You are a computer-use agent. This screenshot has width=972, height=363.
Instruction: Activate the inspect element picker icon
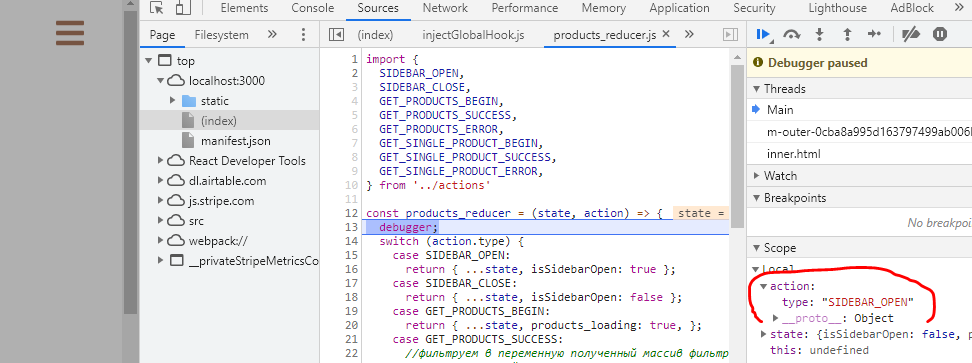157,8
